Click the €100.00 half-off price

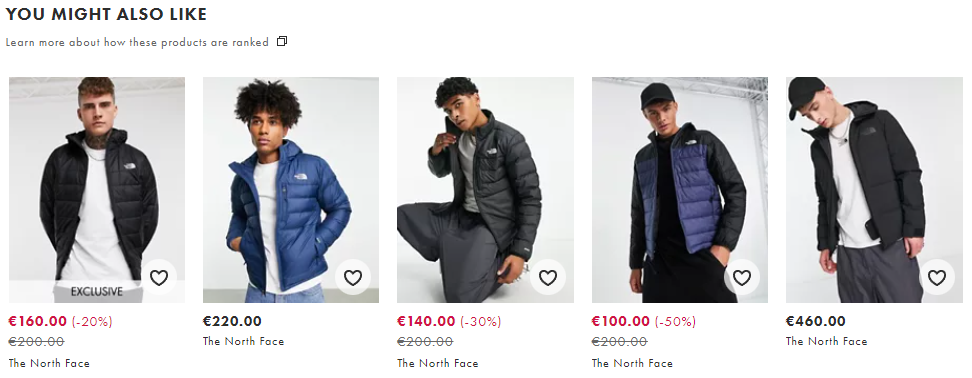(621, 321)
